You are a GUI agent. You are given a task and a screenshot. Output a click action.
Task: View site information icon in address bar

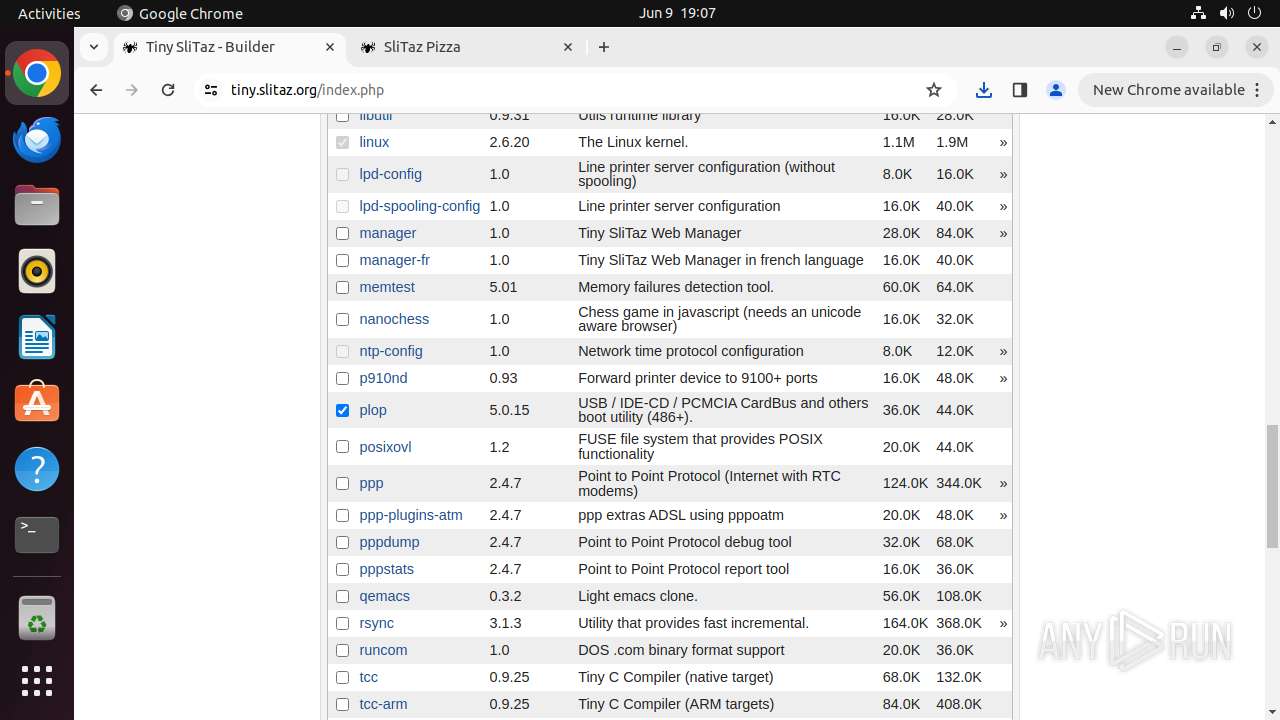210,90
